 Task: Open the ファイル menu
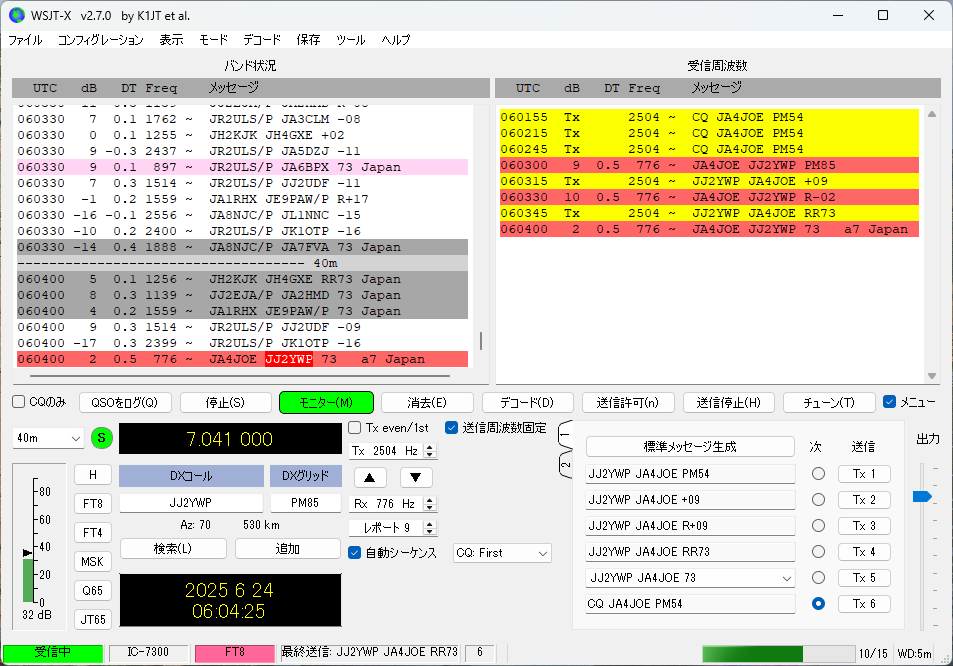pos(26,40)
